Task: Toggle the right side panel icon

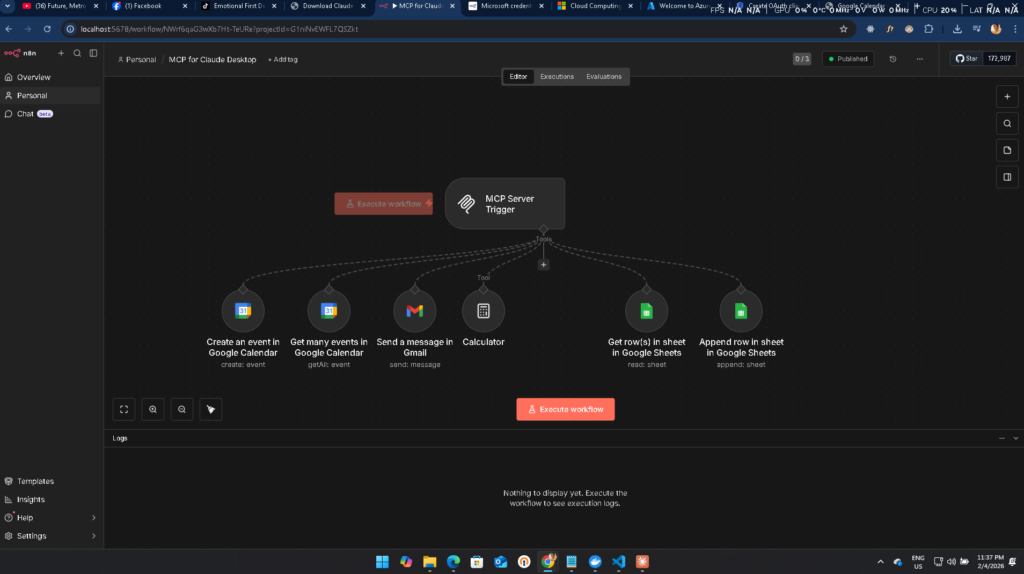Action: (x=1007, y=178)
